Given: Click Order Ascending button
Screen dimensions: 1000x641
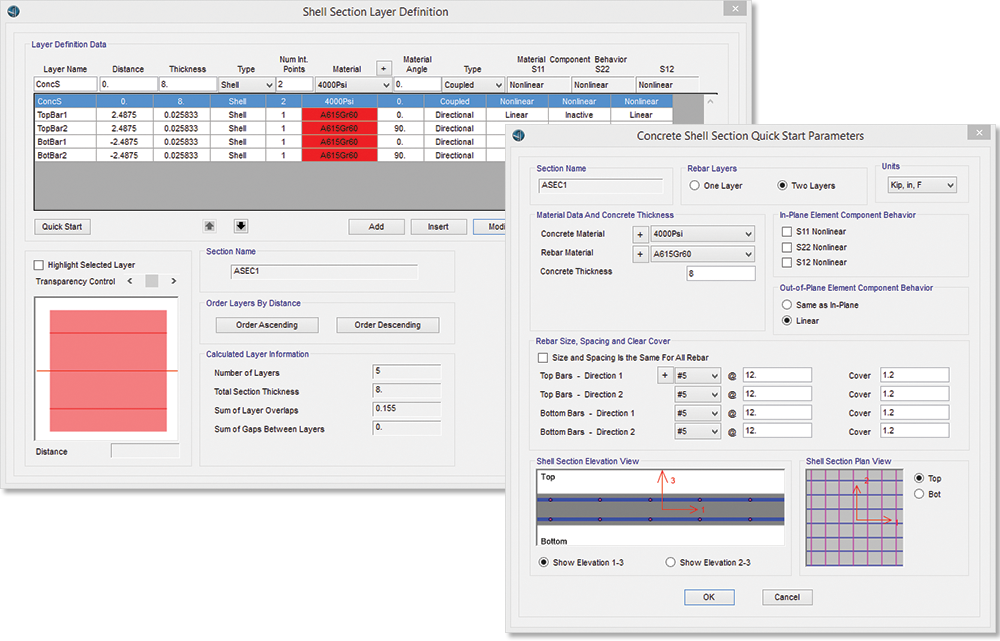Looking at the screenshot, I should (267, 325).
